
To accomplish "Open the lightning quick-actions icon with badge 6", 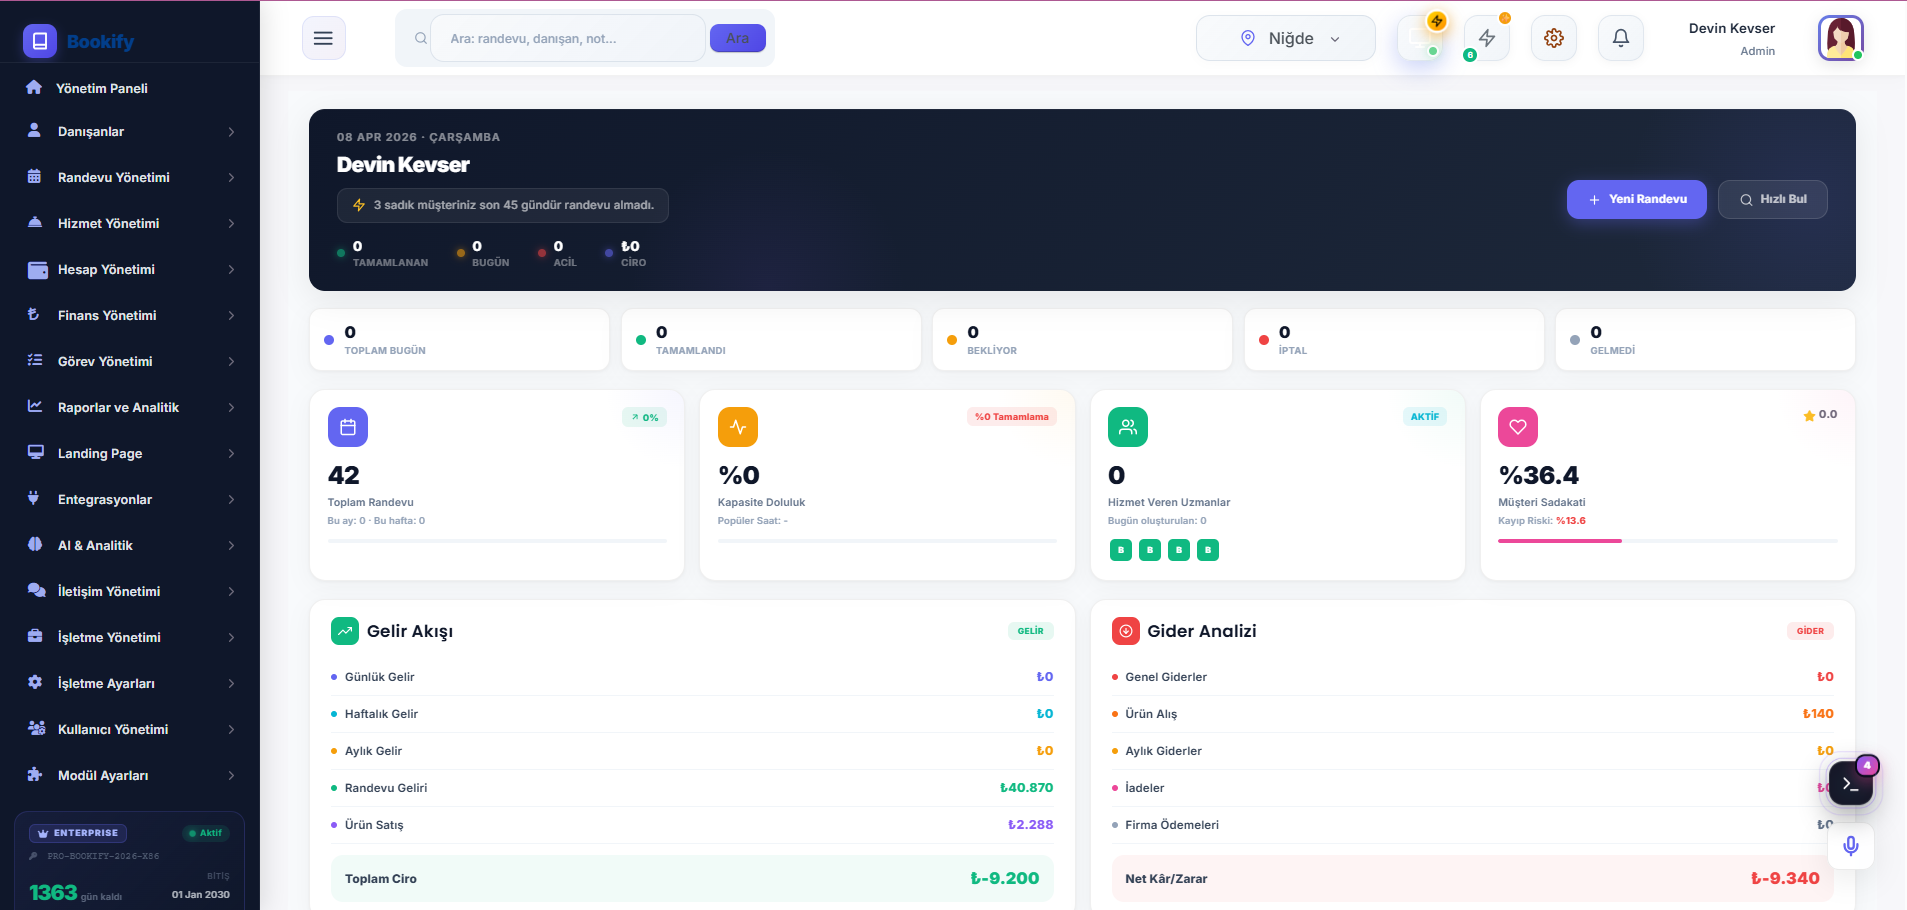I will point(1486,38).
